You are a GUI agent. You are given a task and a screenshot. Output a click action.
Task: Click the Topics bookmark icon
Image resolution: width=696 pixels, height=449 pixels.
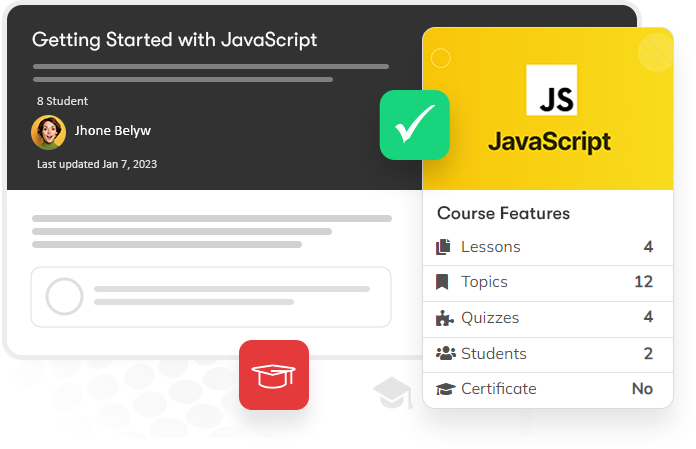pyautogui.click(x=442, y=282)
